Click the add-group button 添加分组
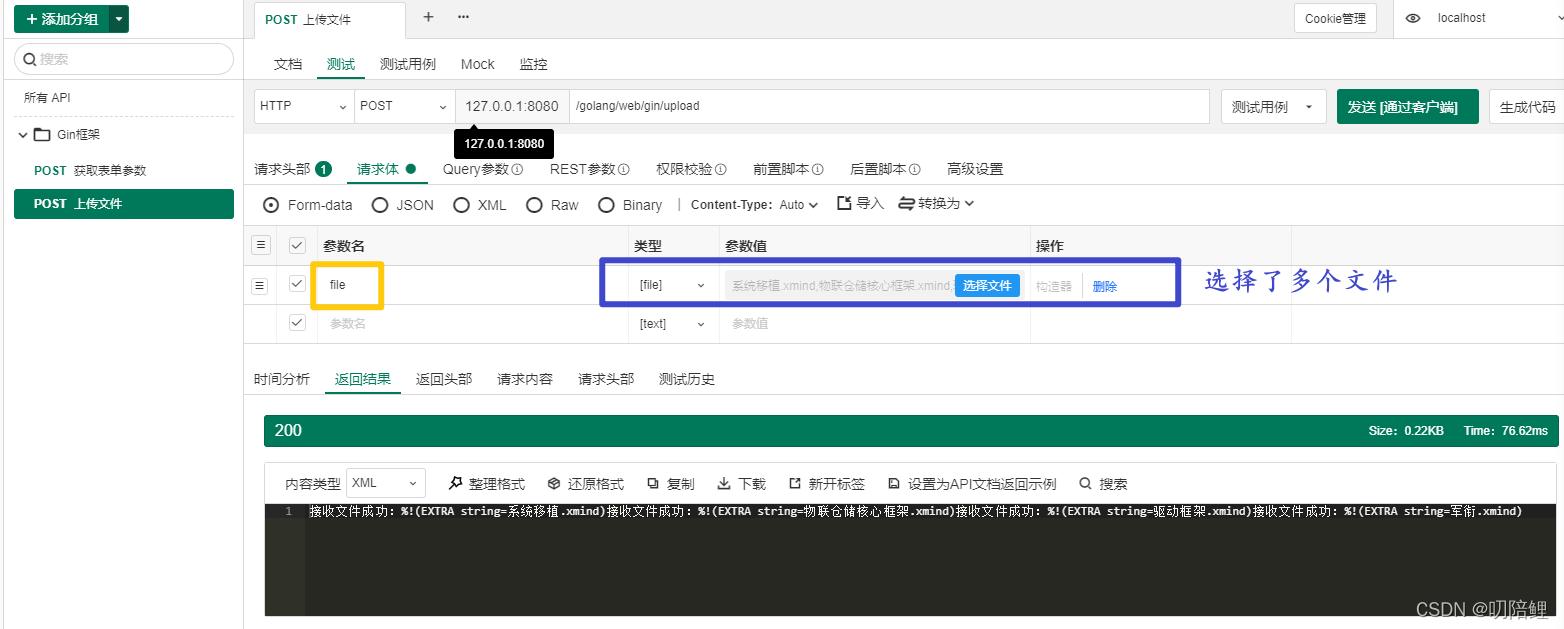The height and width of the screenshot is (629, 1564). (x=61, y=19)
